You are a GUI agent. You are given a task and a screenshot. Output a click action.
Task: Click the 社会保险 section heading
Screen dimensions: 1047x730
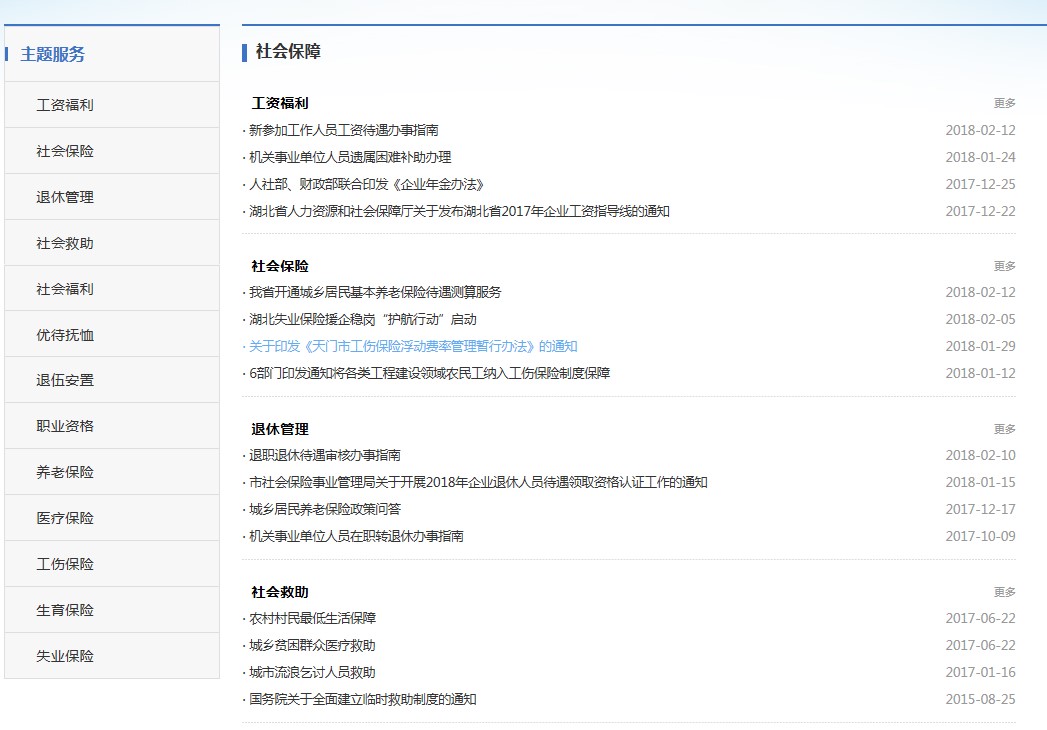280,266
